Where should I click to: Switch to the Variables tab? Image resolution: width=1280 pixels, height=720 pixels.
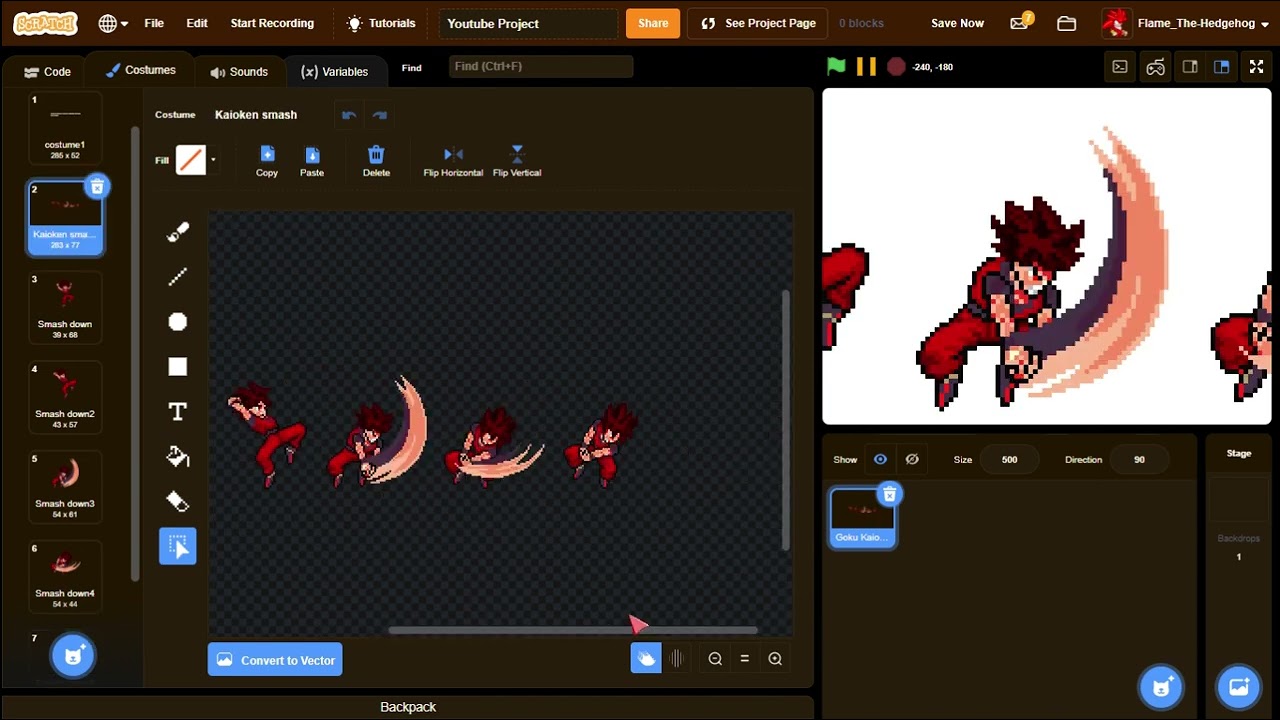[335, 71]
